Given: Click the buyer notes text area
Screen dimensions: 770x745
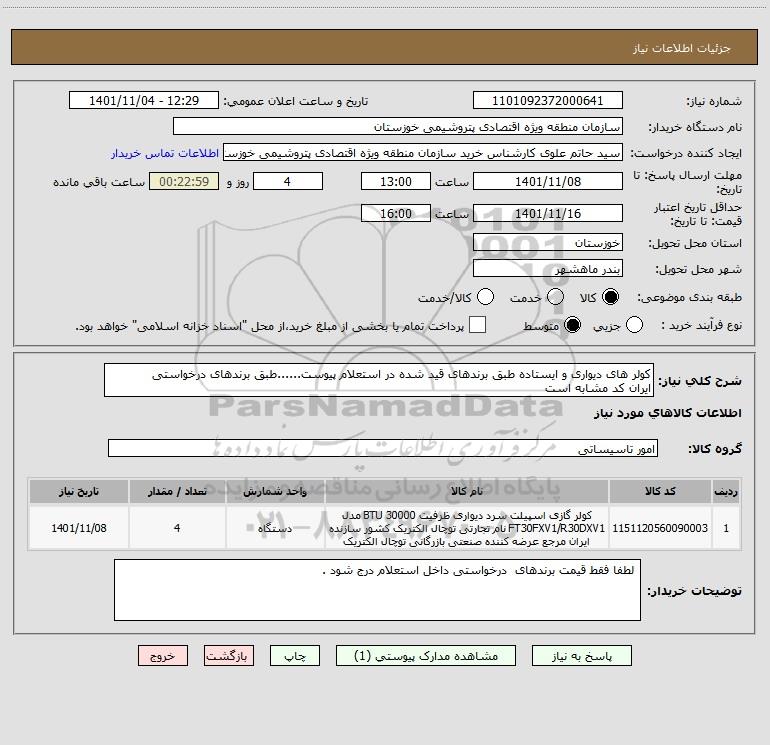Looking at the screenshot, I should [377, 590].
